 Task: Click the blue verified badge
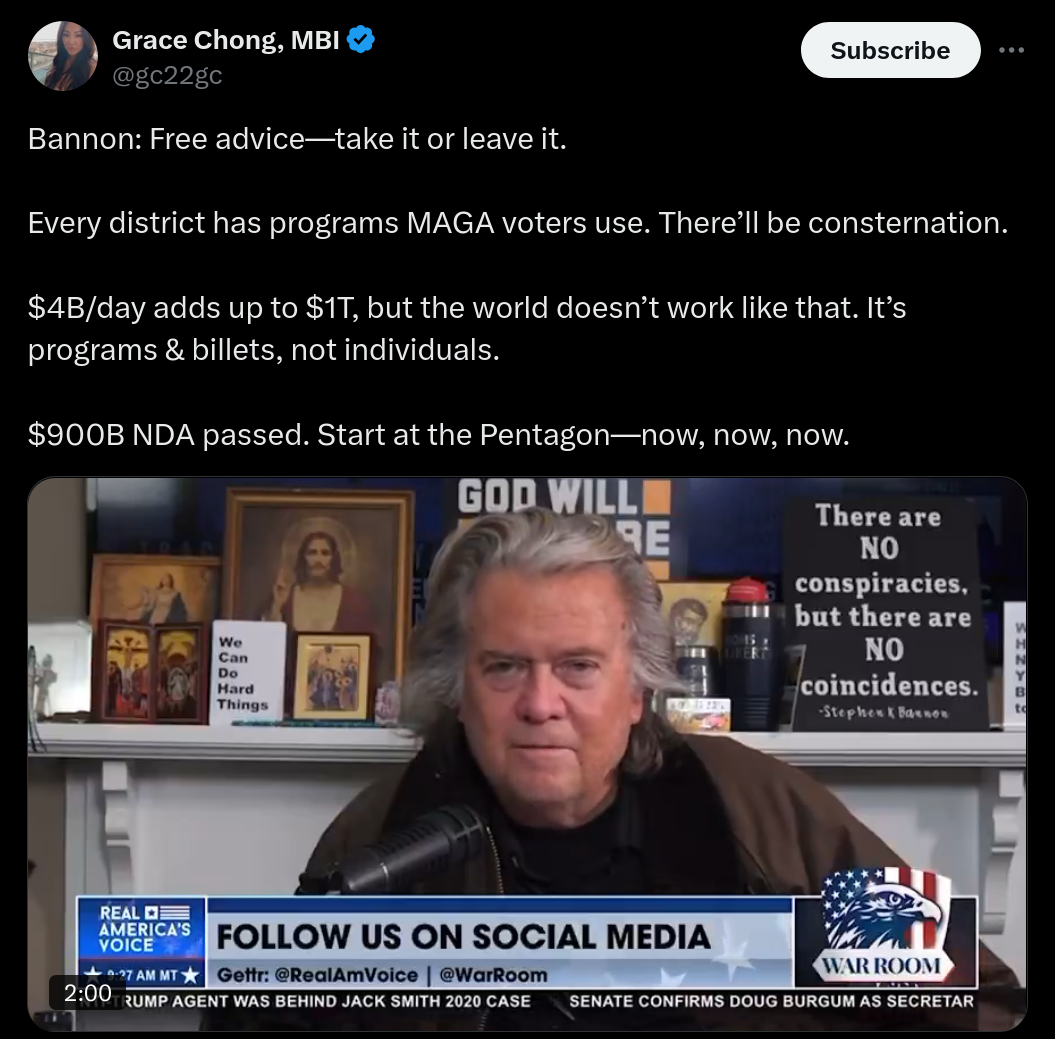coord(361,40)
